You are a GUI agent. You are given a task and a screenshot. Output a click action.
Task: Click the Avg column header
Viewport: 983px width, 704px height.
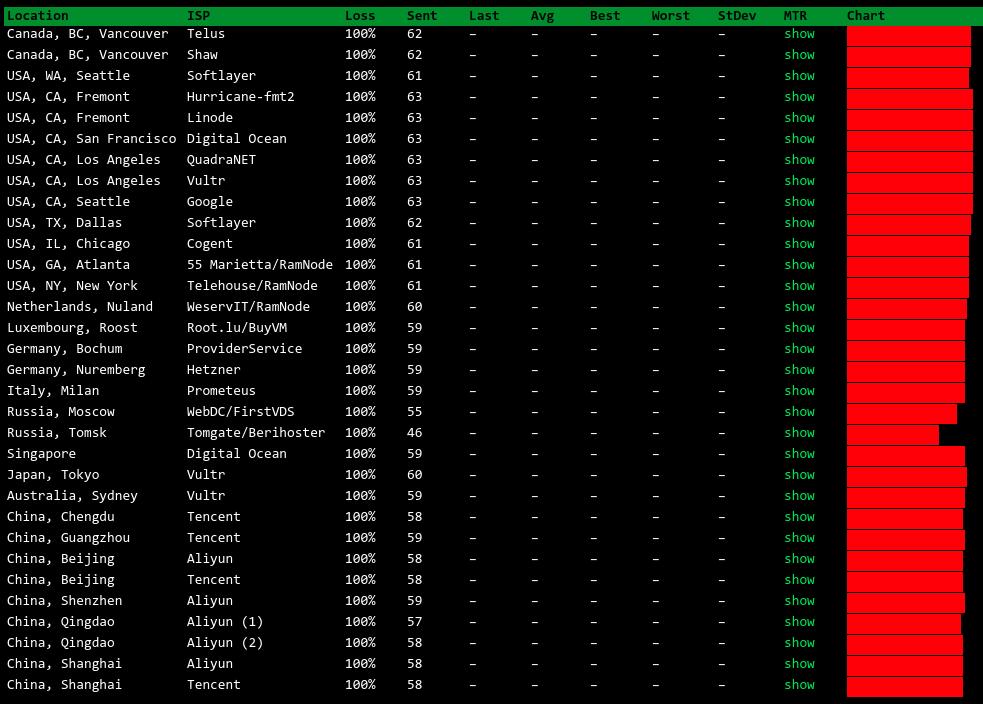[x=542, y=16]
